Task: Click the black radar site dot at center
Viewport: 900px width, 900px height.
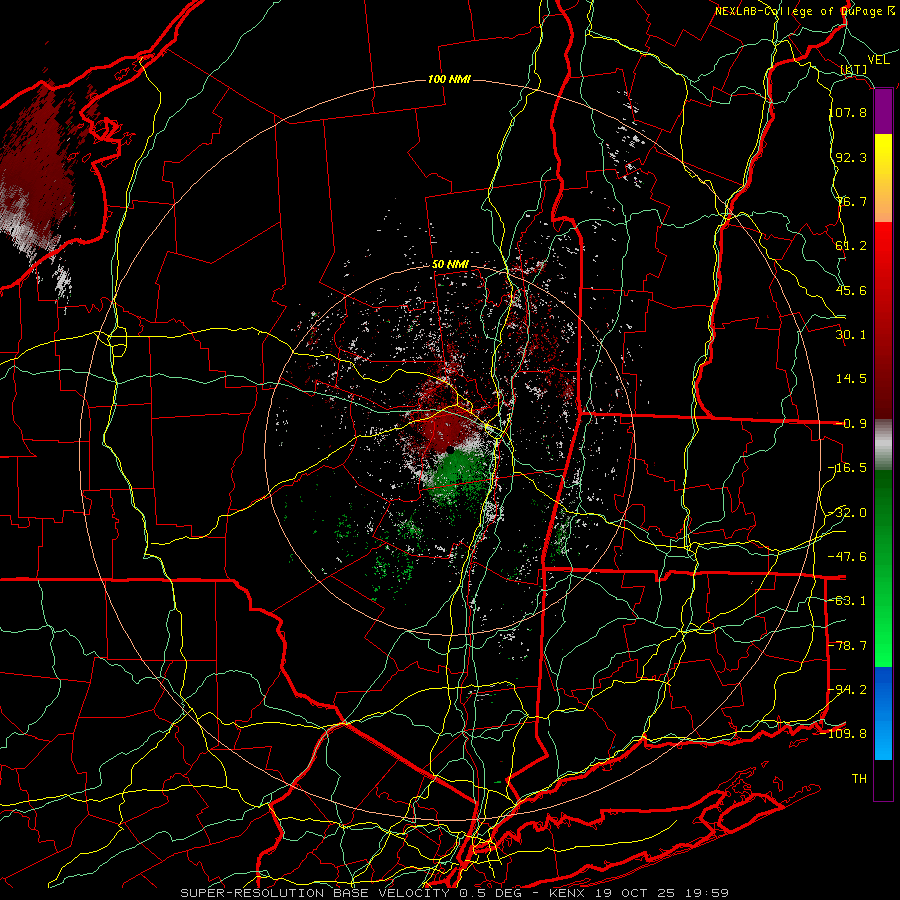Action: [451, 451]
